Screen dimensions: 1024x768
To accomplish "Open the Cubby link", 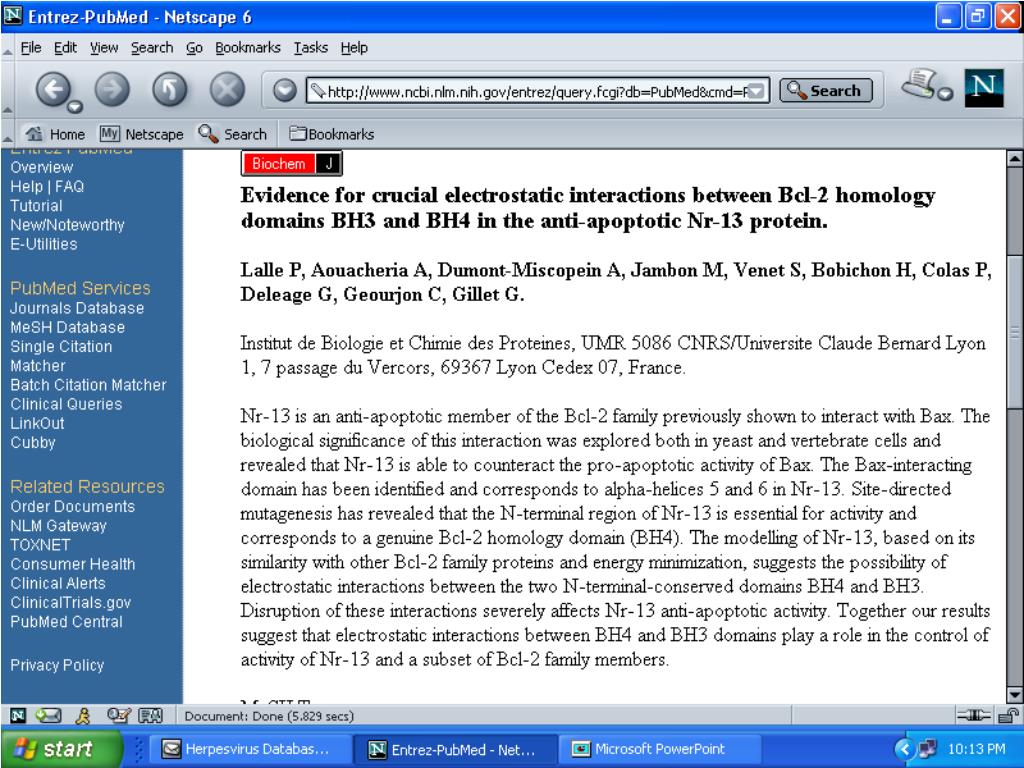I will [33, 442].
